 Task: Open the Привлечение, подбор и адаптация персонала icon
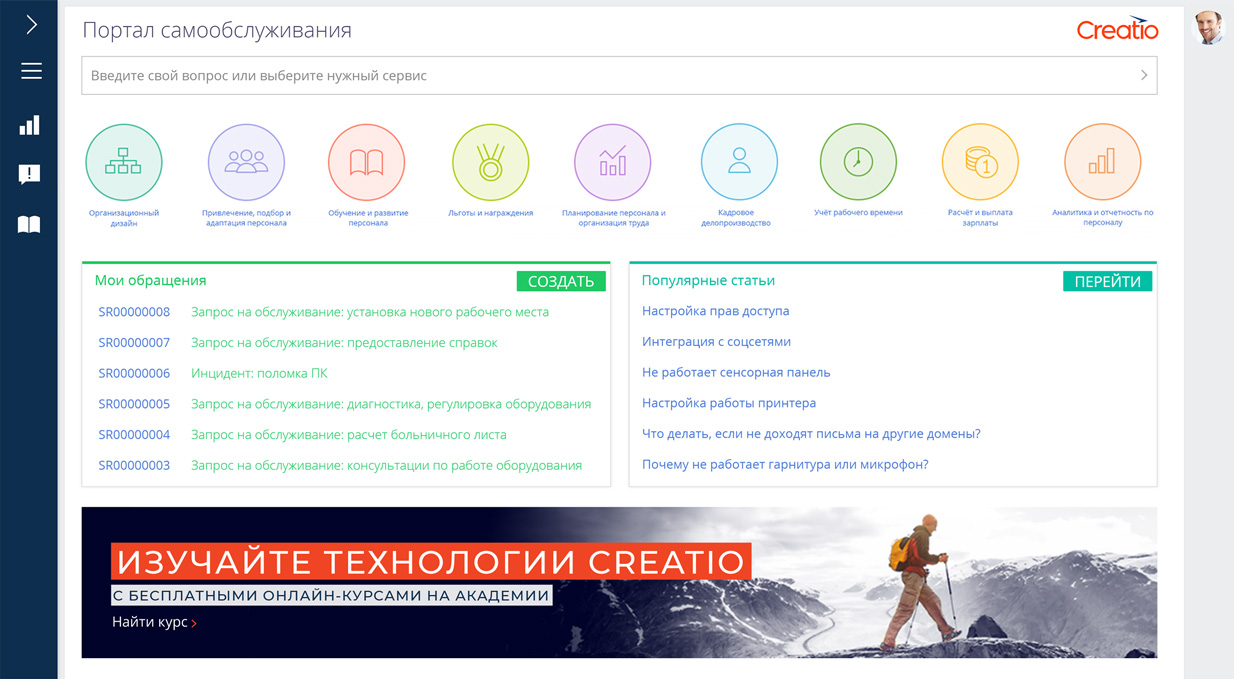(246, 162)
